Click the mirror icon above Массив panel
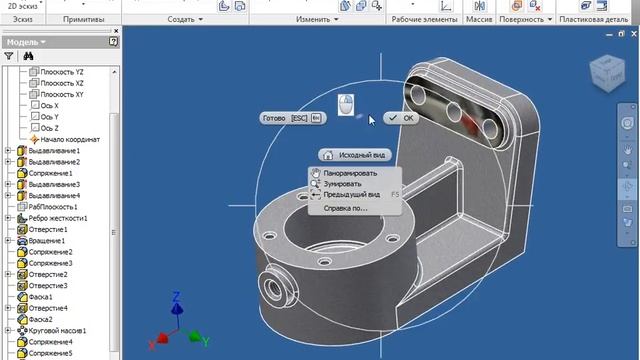The height and width of the screenshot is (360, 640). click(x=480, y=6)
